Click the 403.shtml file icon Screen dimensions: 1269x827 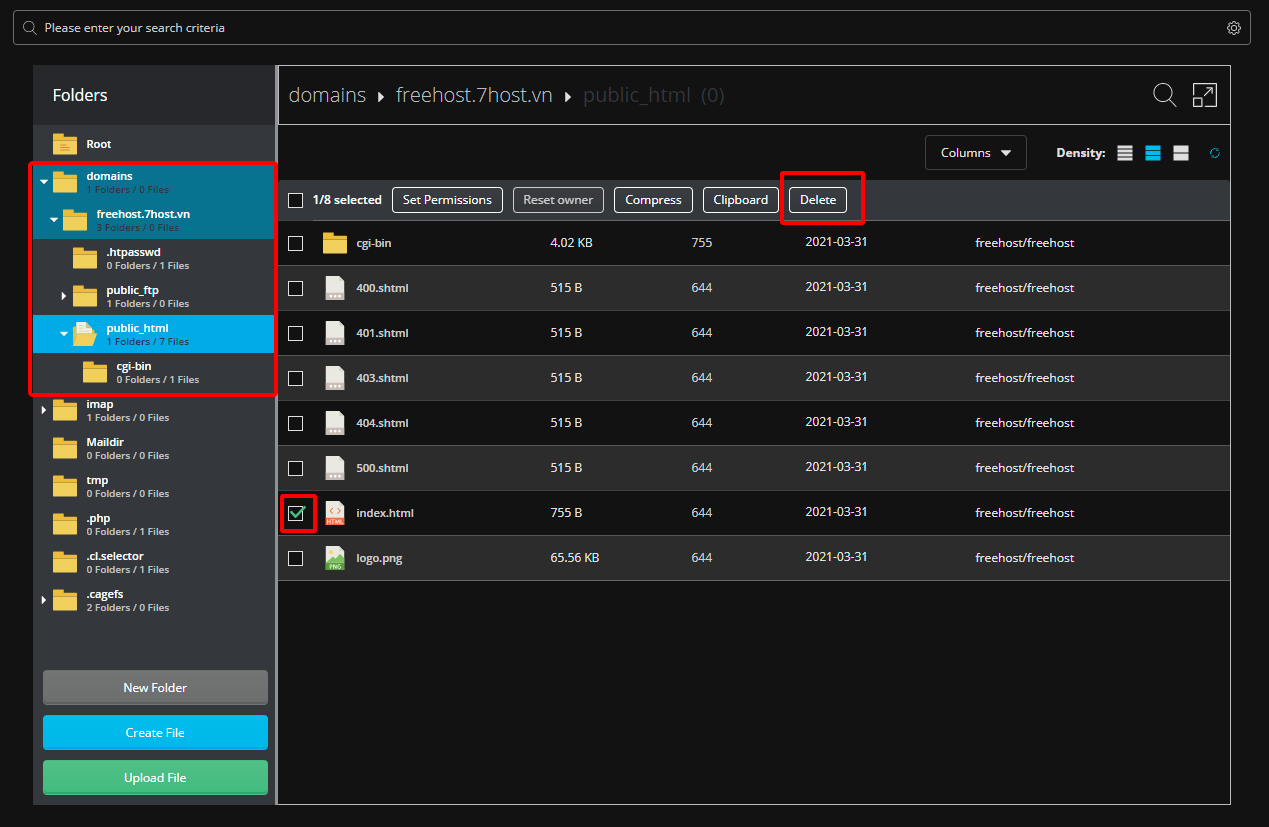(x=334, y=378)
